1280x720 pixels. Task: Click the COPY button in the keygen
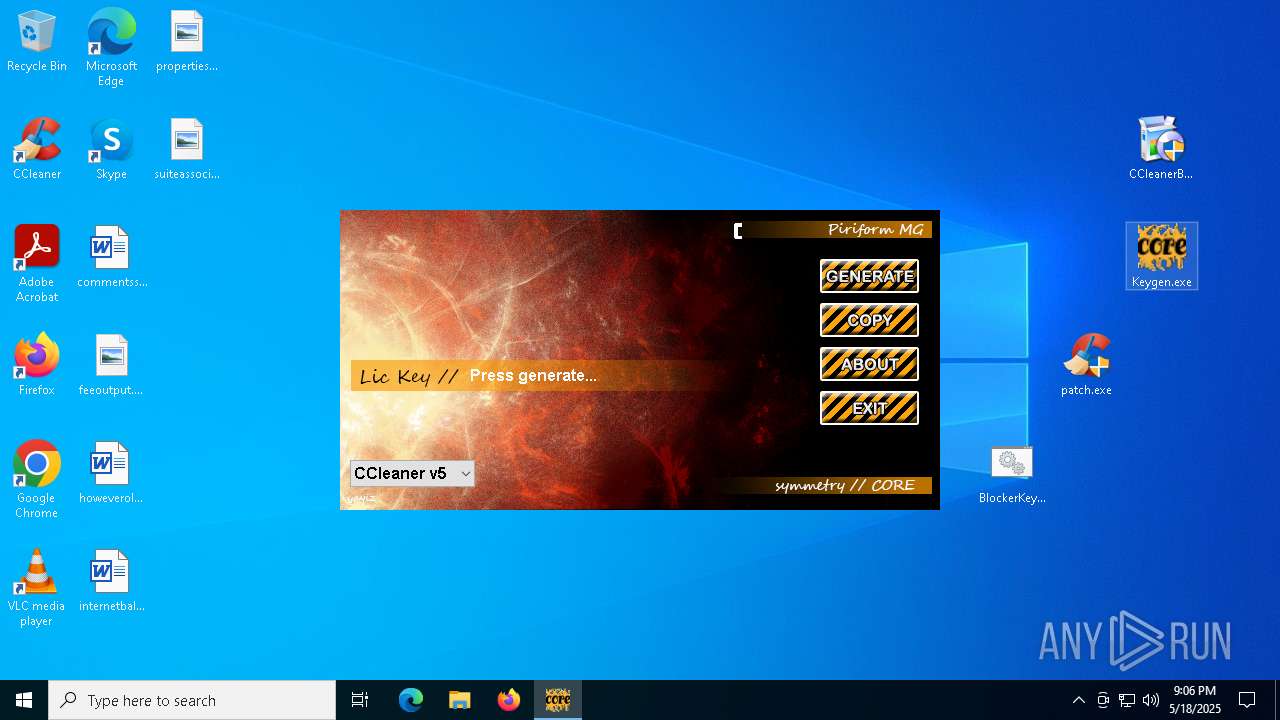tap(869, 320)
